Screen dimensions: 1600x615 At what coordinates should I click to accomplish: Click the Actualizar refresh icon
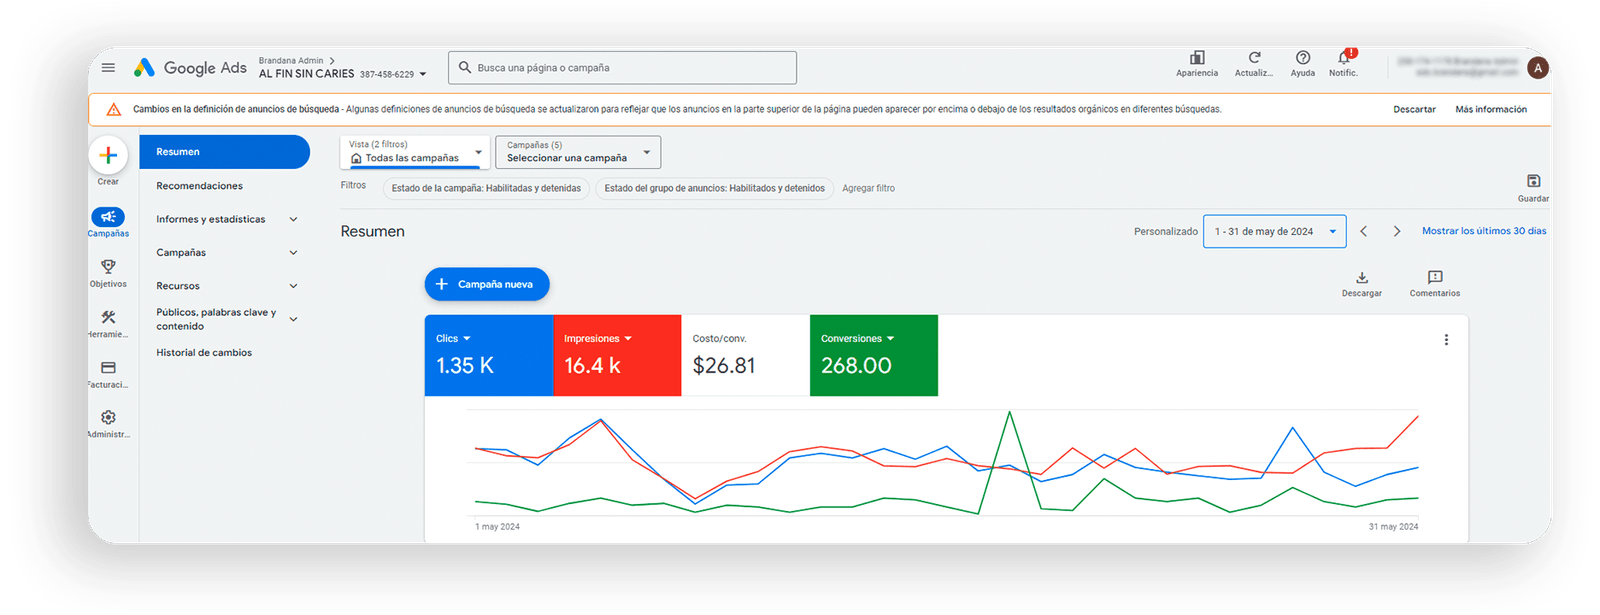1254,59
